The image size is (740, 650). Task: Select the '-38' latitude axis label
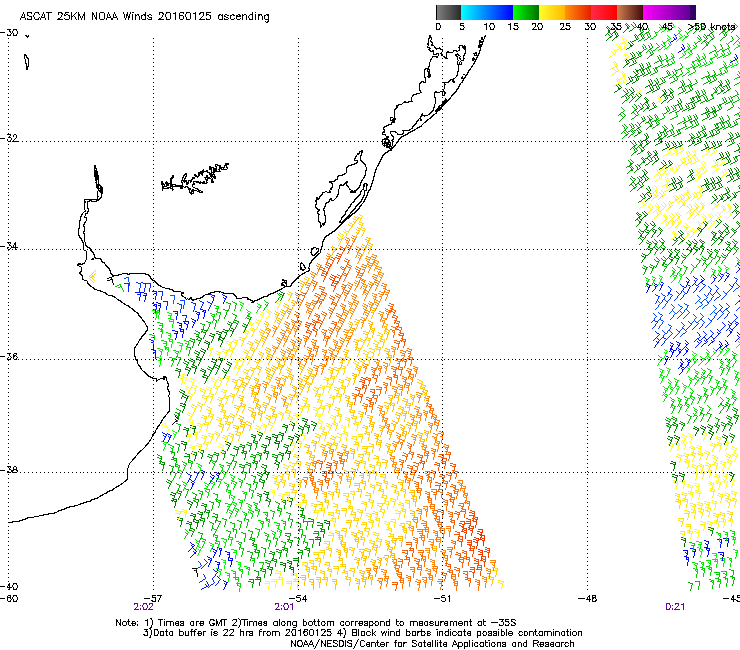pos(9,470)
